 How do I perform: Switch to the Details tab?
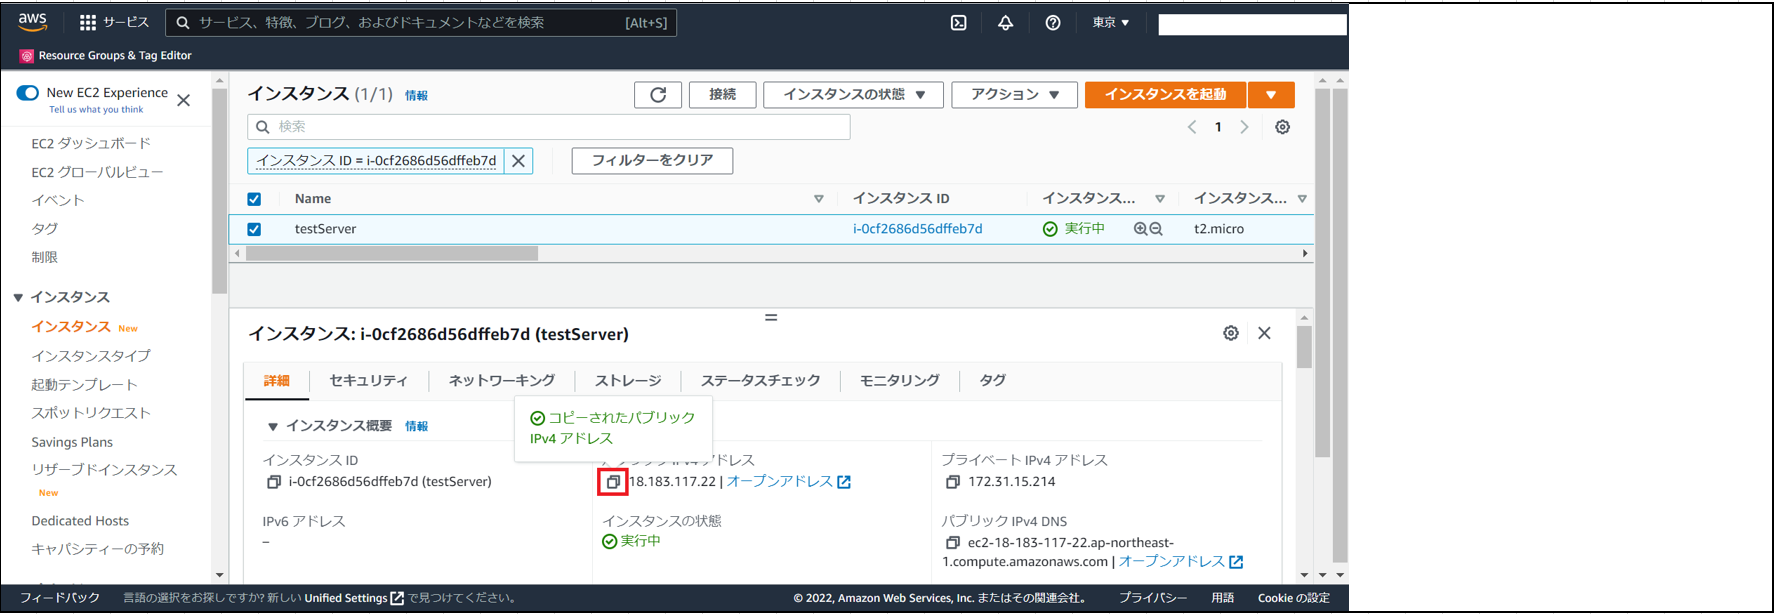point(277,381)
